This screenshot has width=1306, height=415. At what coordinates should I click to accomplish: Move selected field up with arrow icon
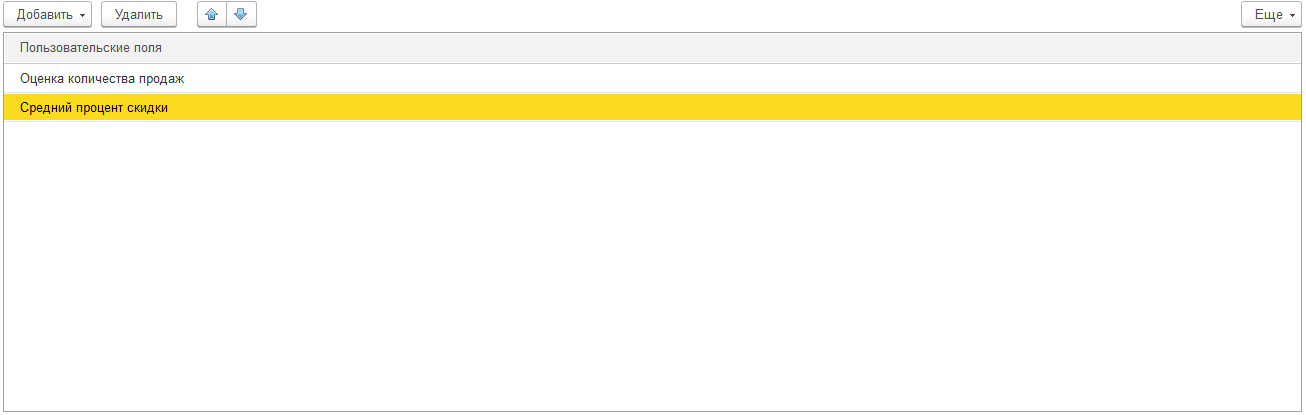click(212, 15)
